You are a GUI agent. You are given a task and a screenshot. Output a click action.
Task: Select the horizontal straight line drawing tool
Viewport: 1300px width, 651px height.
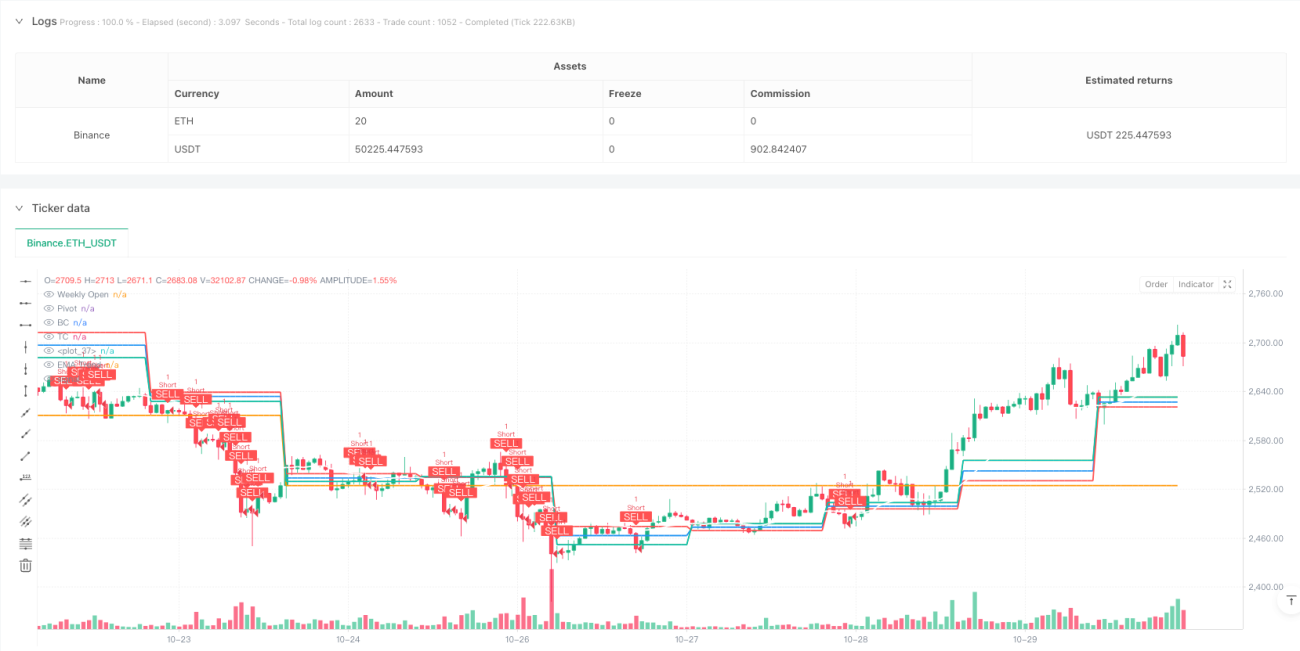click(x=26, y=281)
